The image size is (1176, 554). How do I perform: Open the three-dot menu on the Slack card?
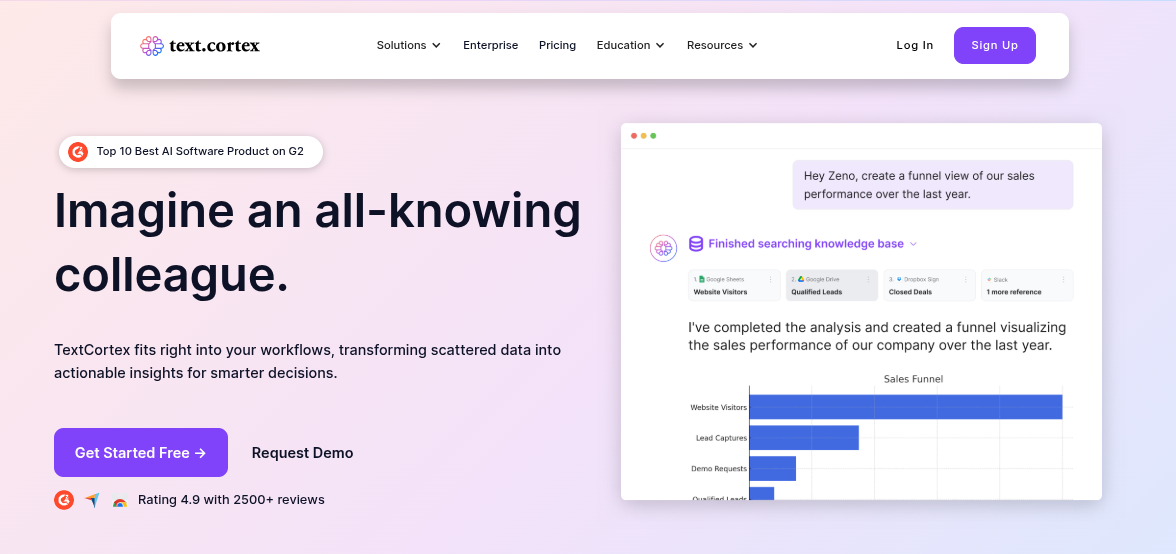pyautogui.click(x=1064, y=280)
